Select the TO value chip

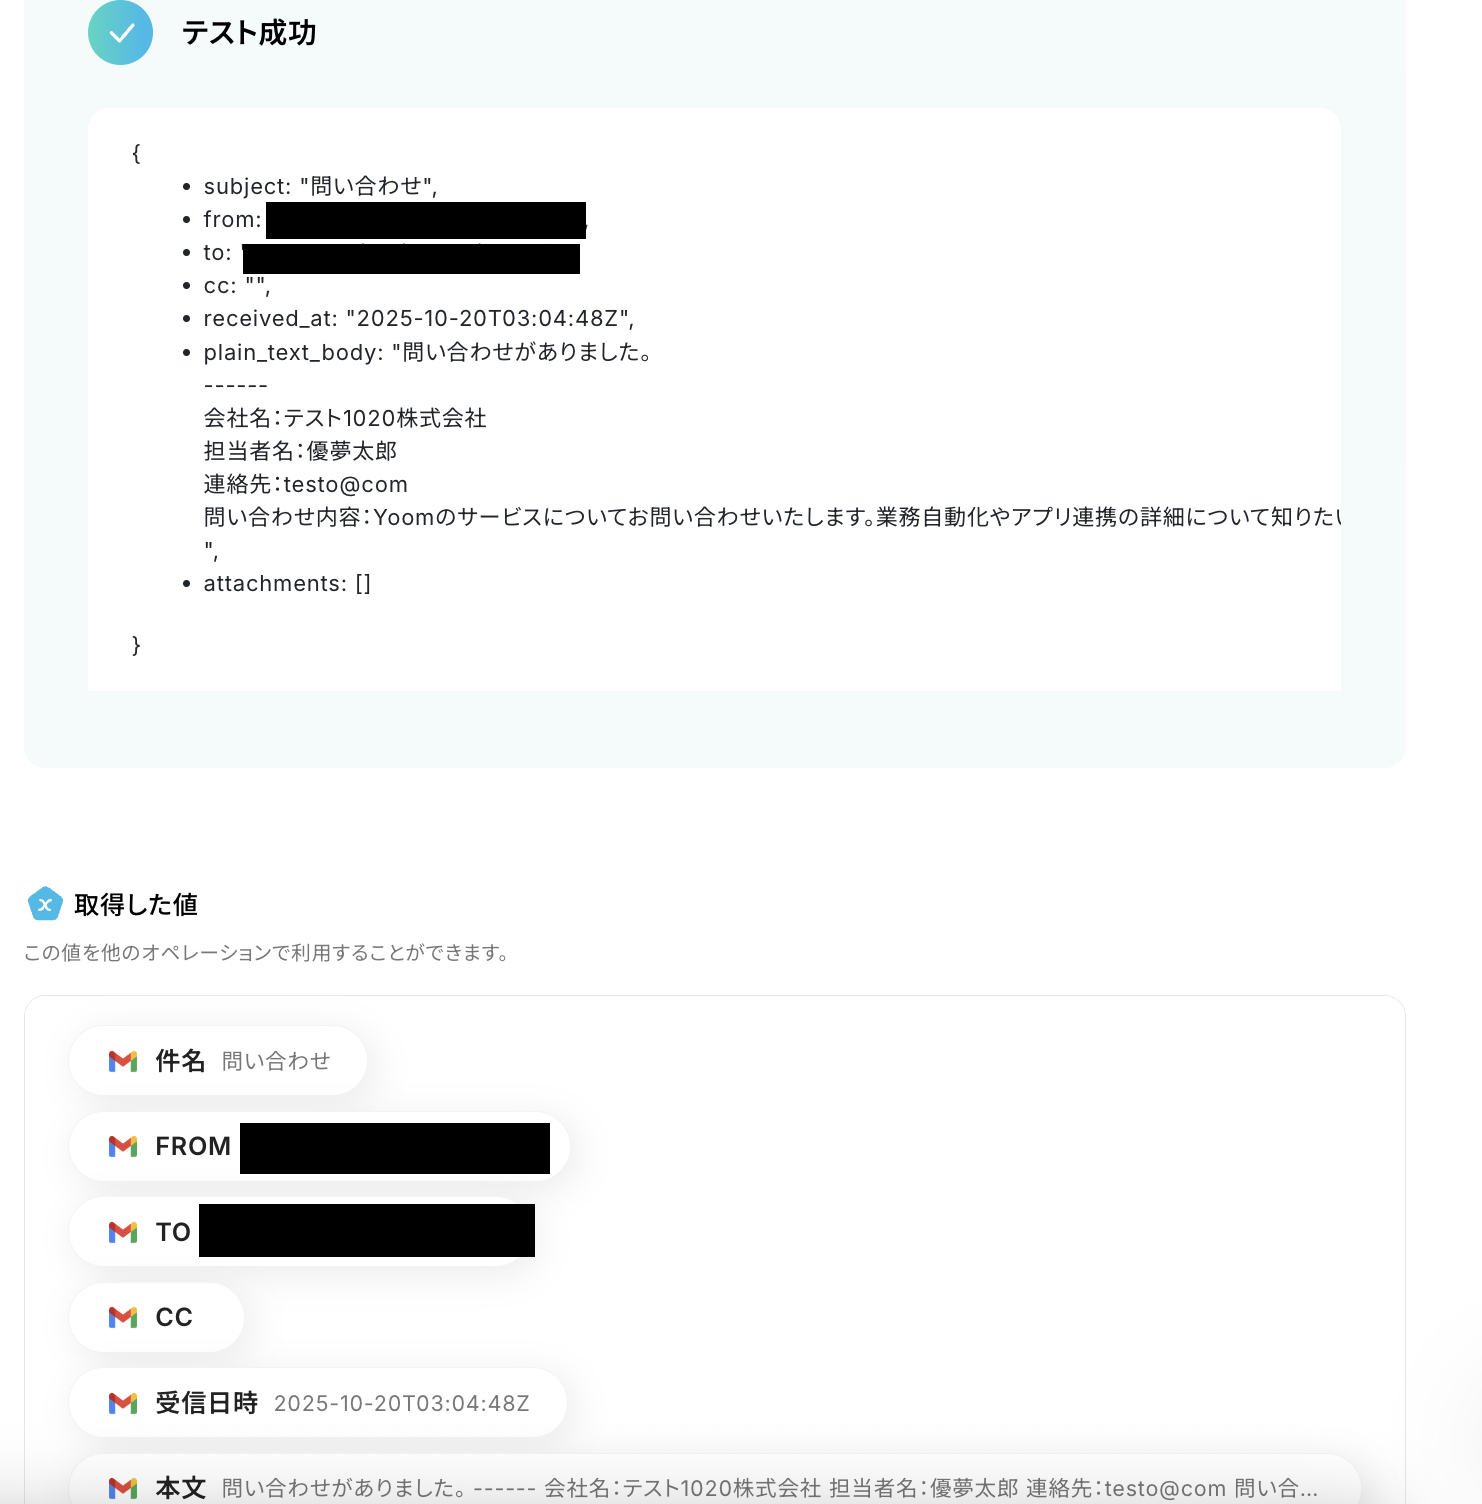[302, 1232]
